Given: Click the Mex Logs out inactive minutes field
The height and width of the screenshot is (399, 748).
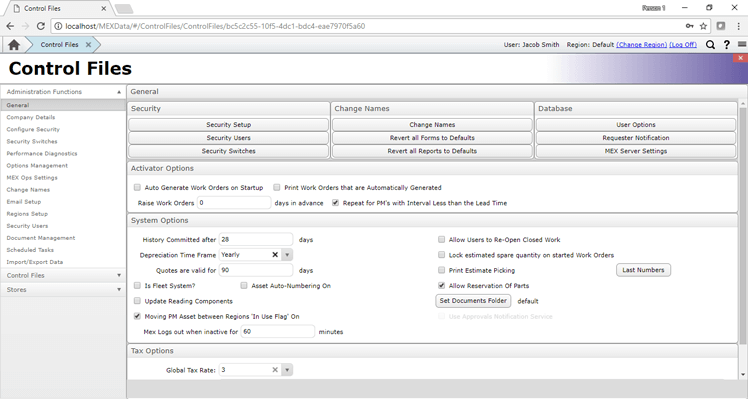Looking at the screenshot, I should point(278,331).
